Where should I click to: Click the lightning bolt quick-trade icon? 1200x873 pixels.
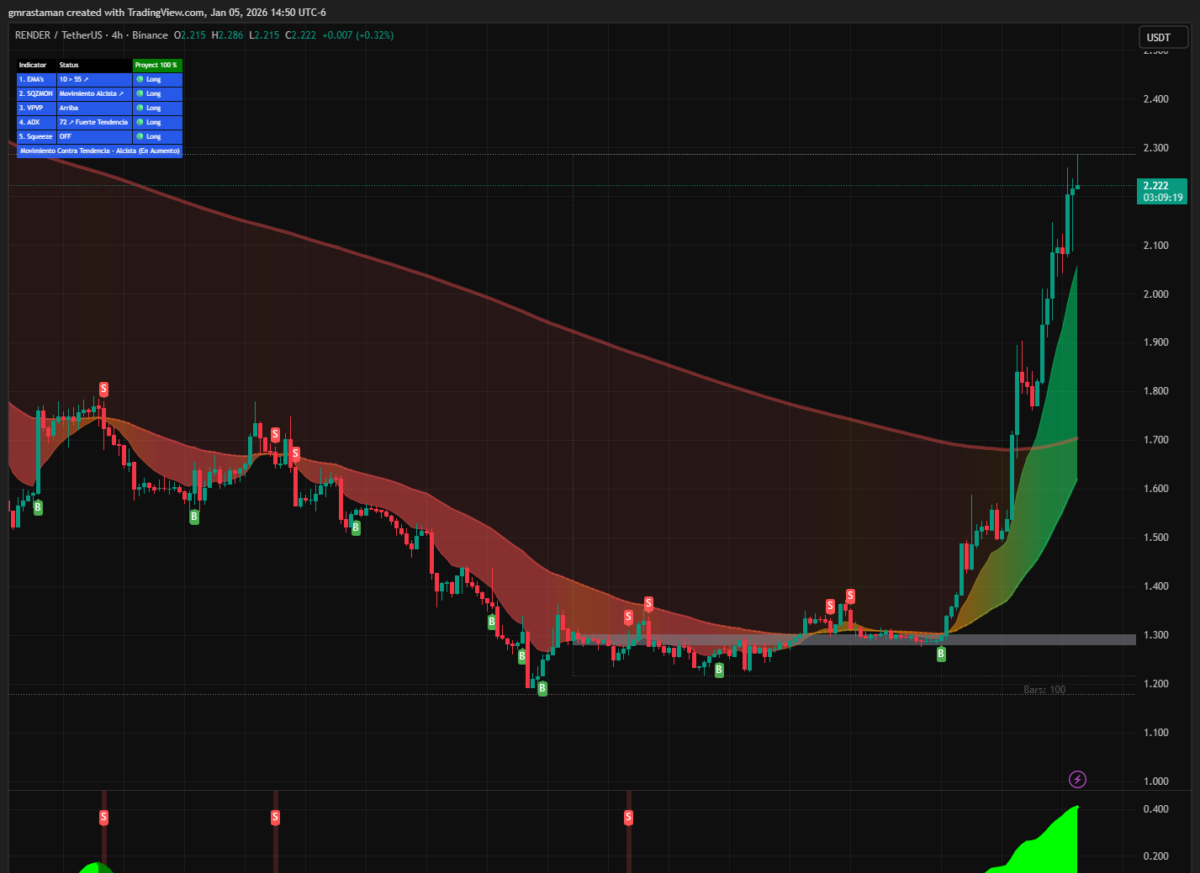(x=1078, y=780)
